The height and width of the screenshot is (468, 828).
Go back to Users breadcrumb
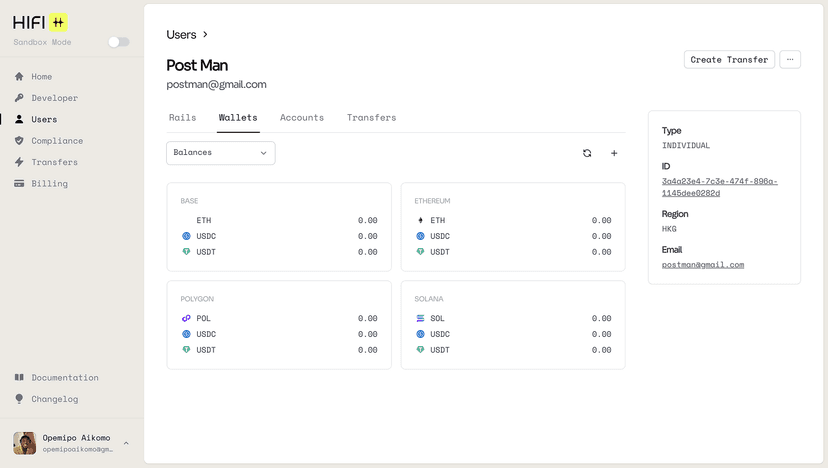[x=181, y=34]
